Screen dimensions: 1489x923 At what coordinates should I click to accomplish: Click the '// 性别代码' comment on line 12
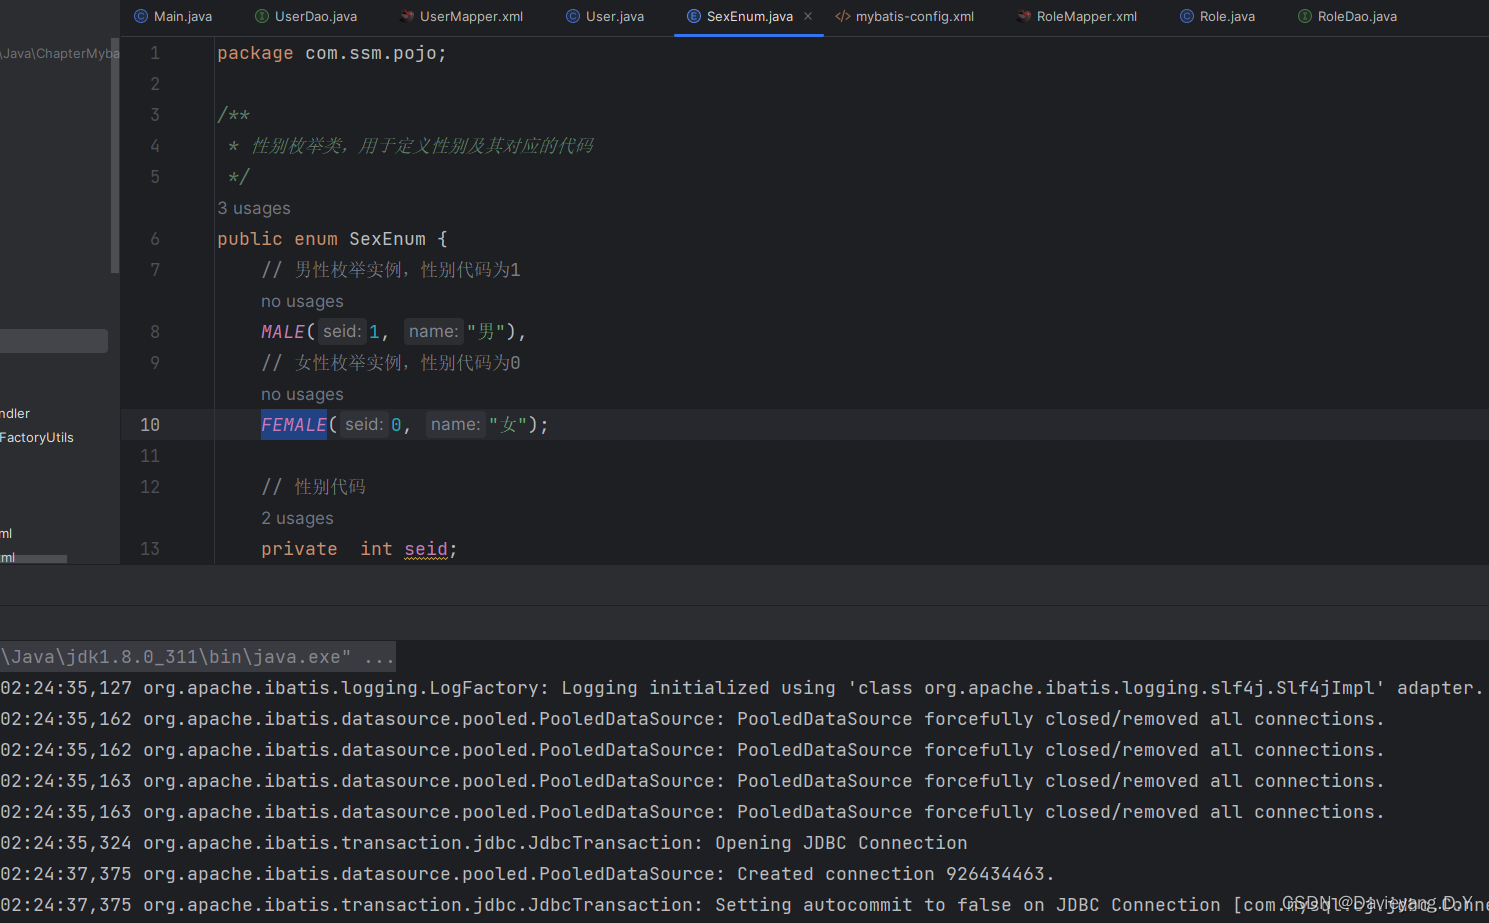313,487
